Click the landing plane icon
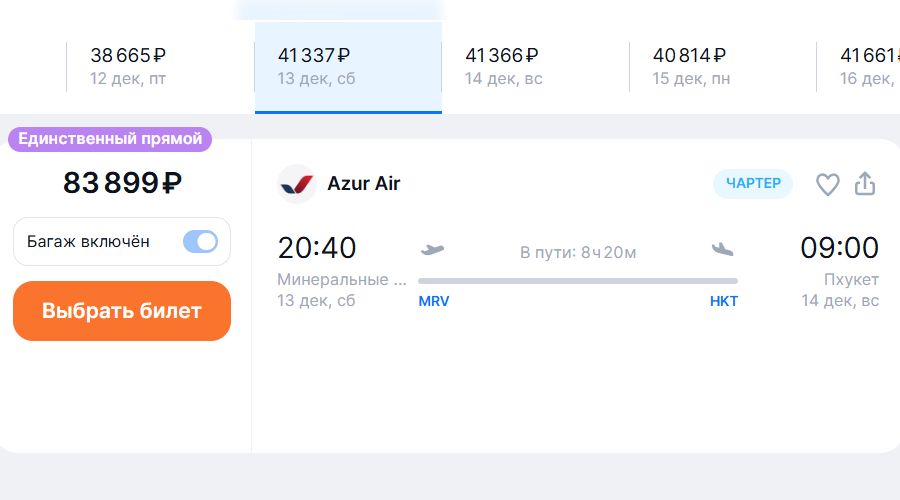 click(722, 249)
